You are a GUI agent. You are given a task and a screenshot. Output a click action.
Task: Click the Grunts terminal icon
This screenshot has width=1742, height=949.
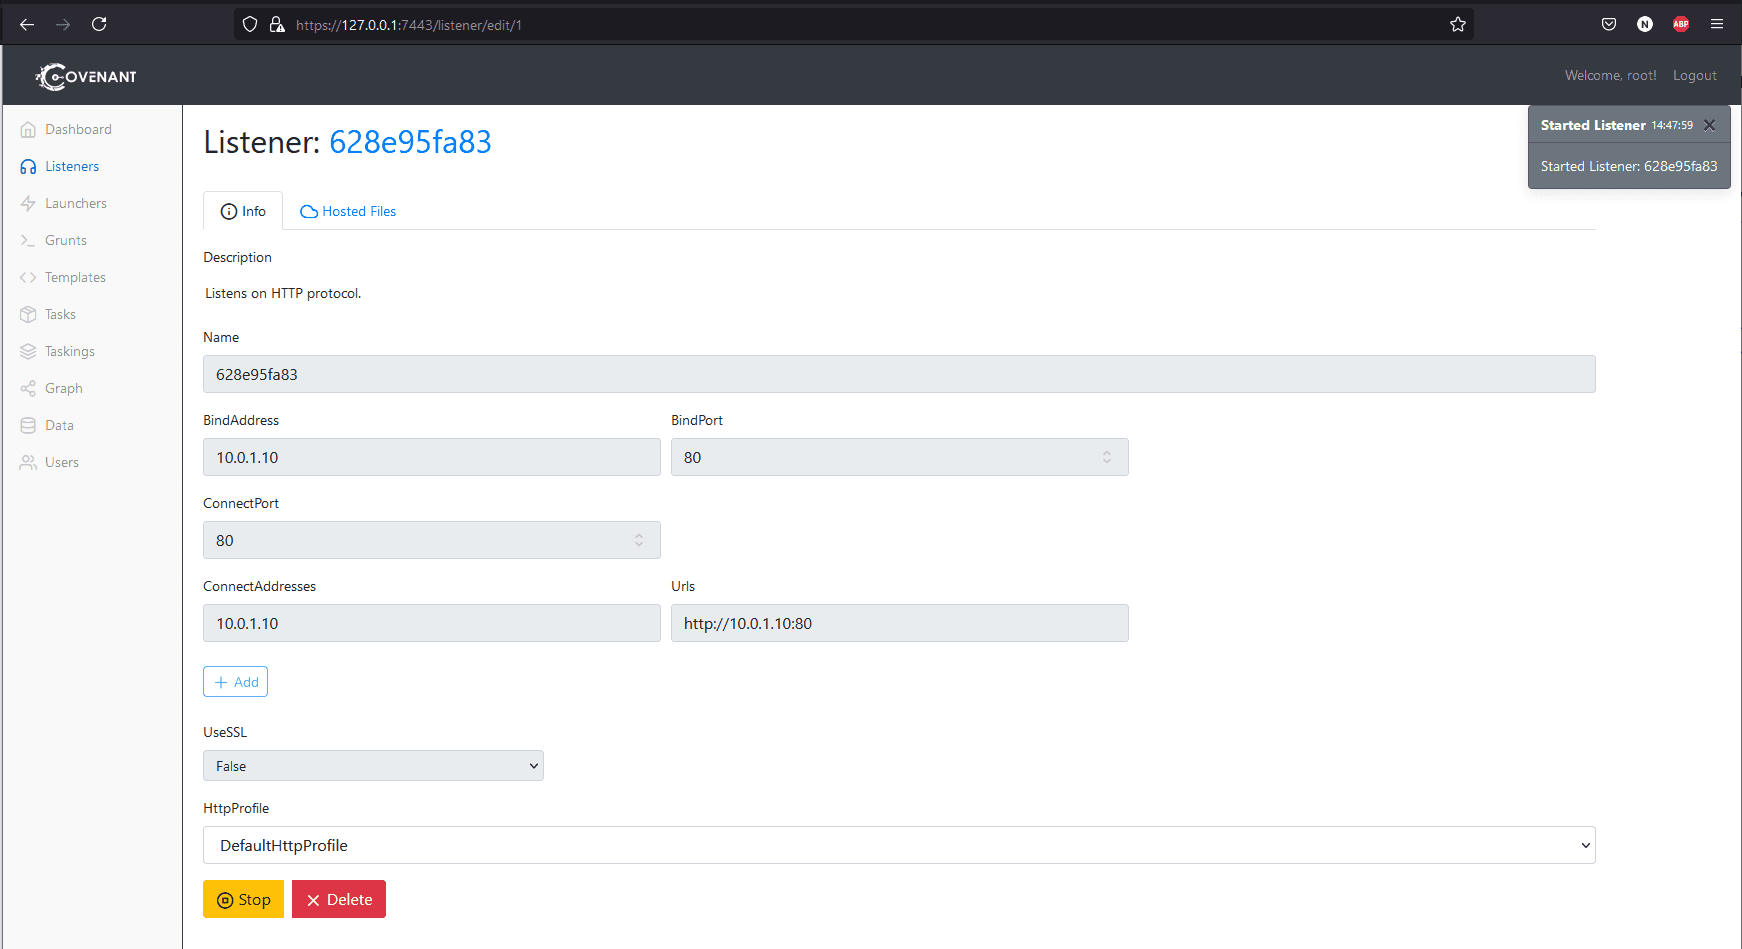coord(28,241)
